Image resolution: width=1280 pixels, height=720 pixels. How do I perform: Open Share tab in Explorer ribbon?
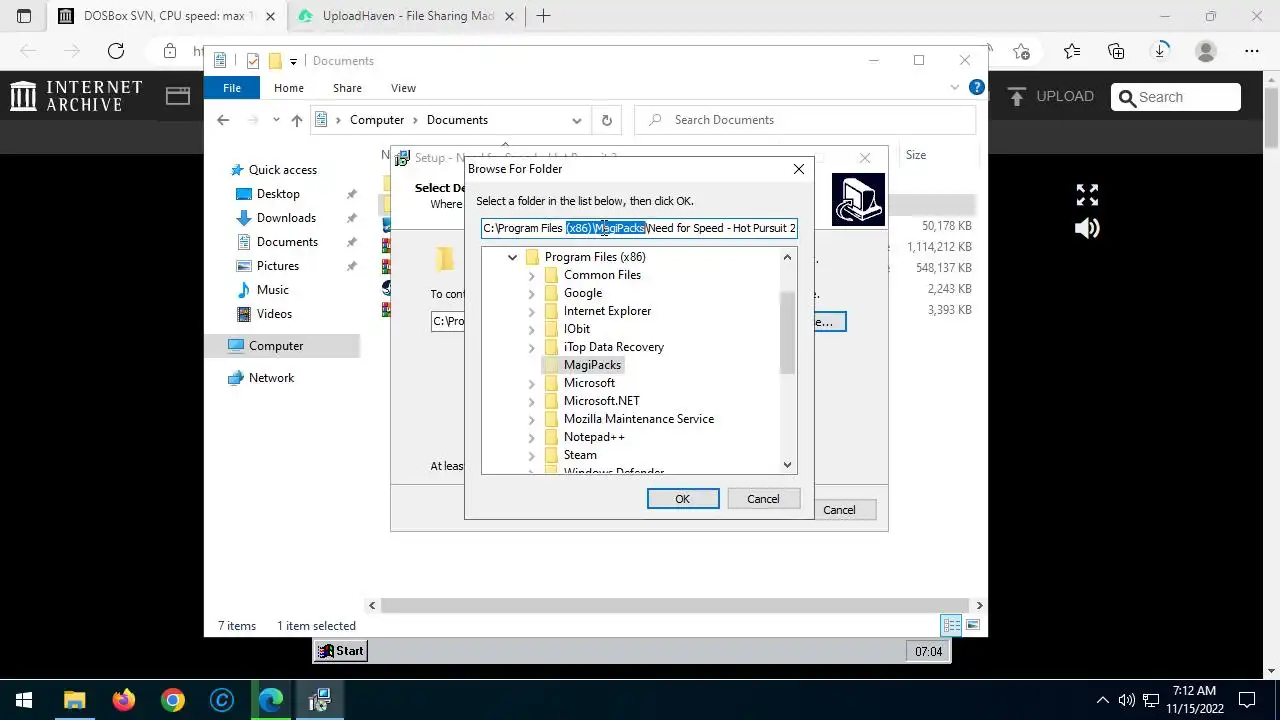coord(347,88)
